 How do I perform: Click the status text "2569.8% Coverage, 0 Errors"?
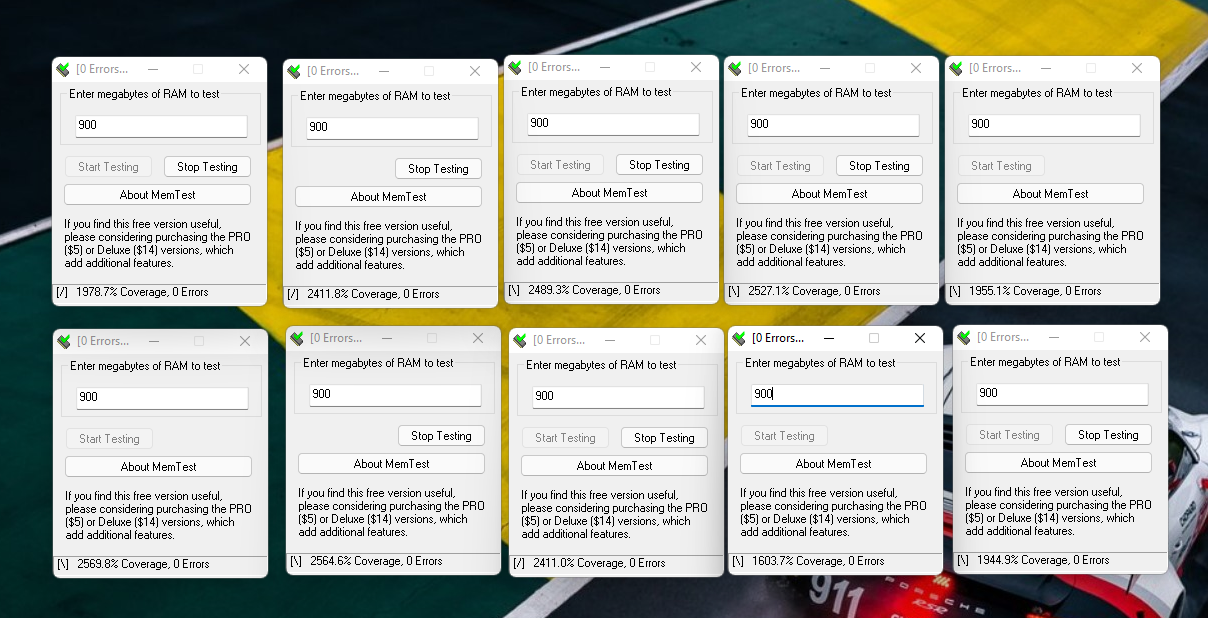[x=143, y=564]
